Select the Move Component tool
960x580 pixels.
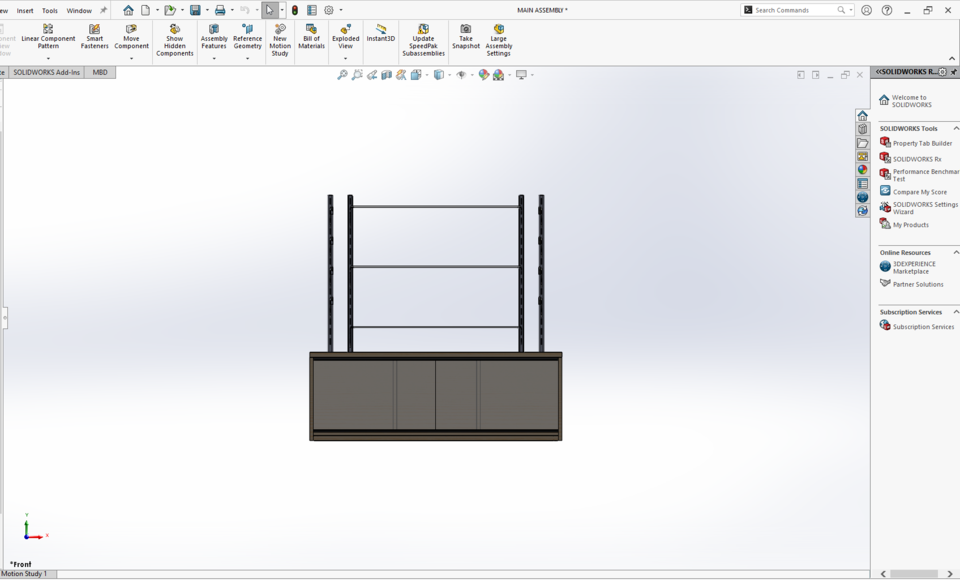131,38
